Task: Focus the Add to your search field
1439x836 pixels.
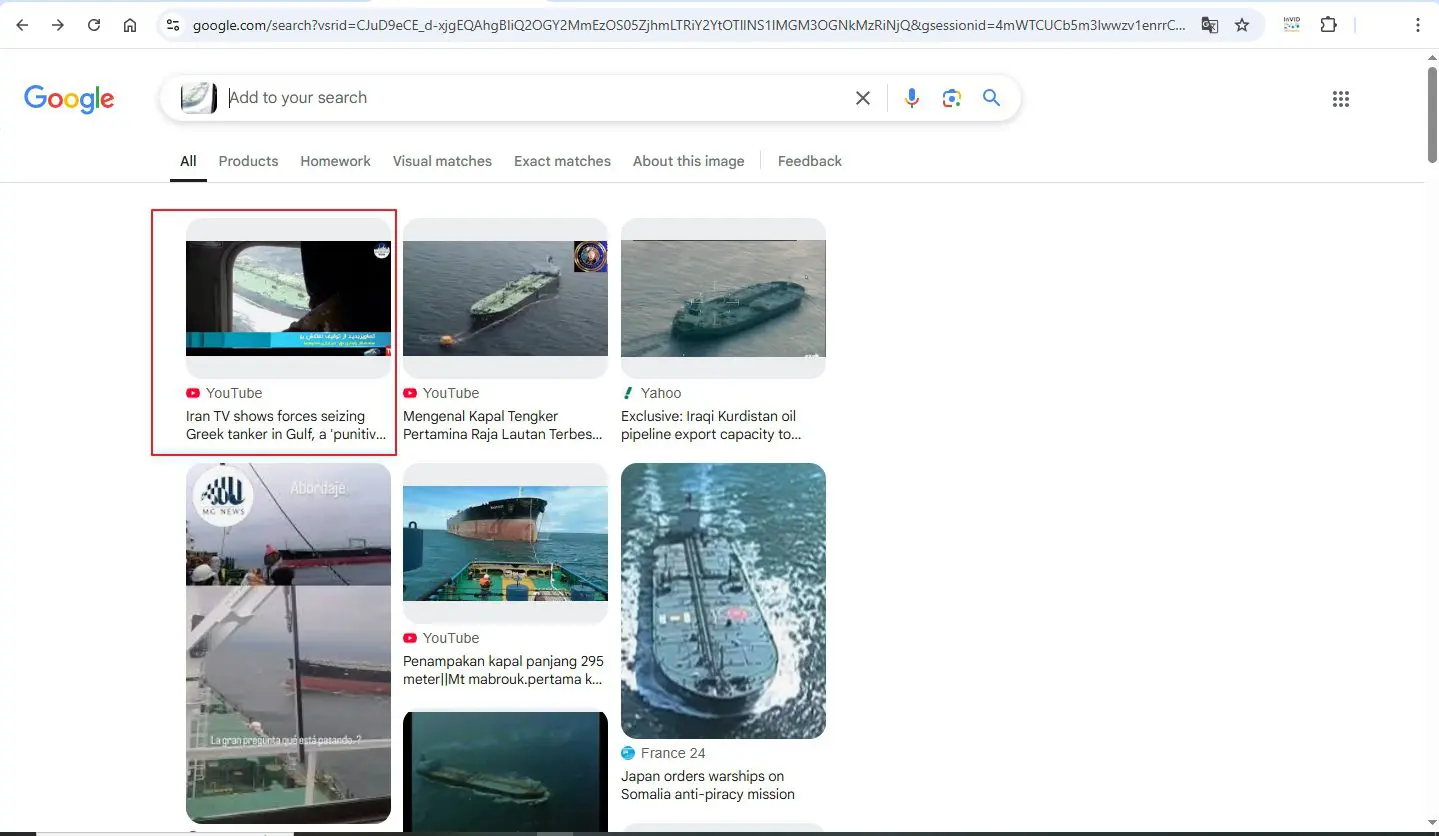Action: 535,98
